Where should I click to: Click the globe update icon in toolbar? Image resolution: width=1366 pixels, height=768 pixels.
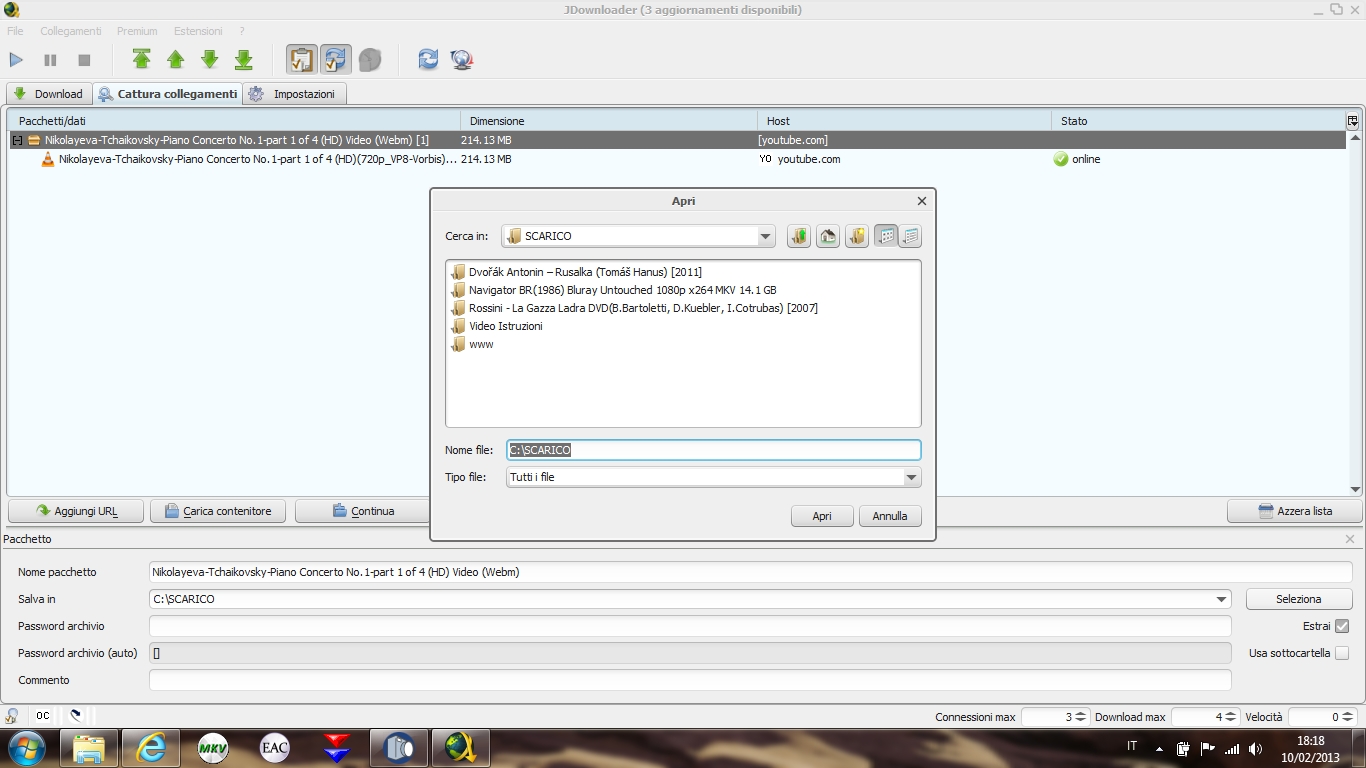[x=461, y=60]
